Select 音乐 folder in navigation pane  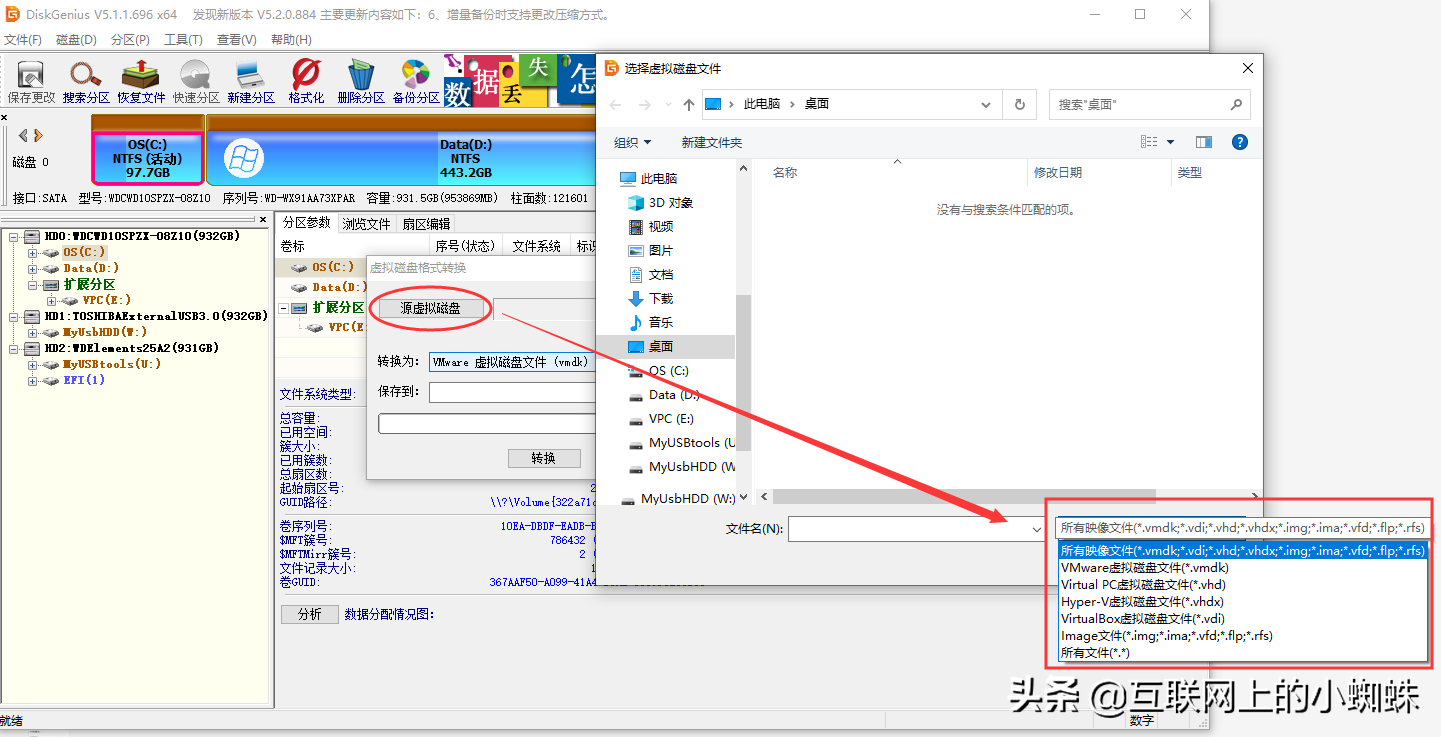pos(650,322)
